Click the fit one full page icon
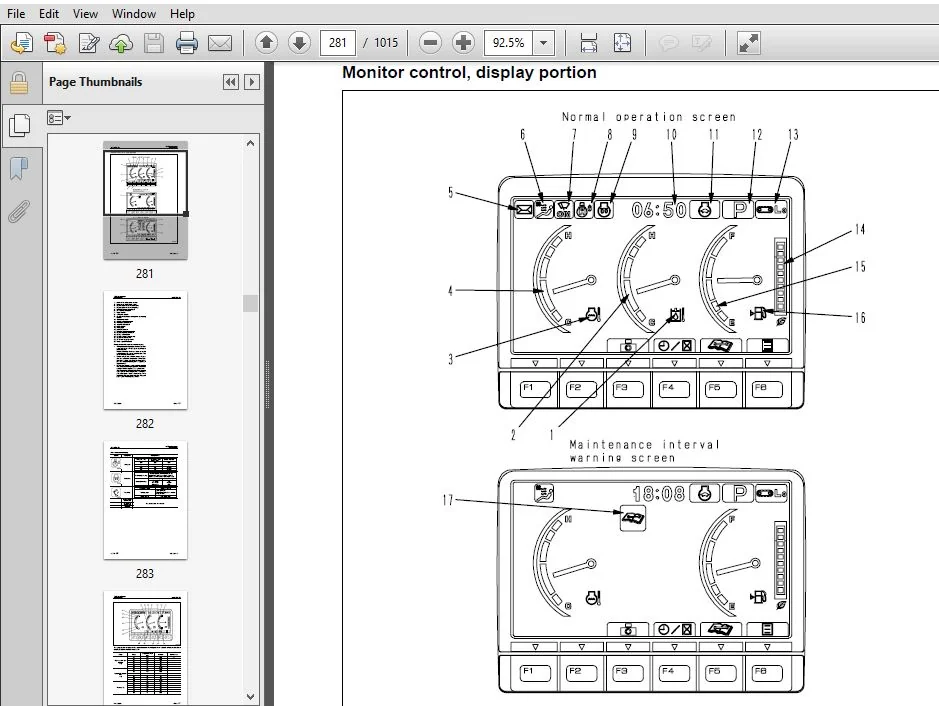Viewport: 939px width, 706px height. pos(623,43)
